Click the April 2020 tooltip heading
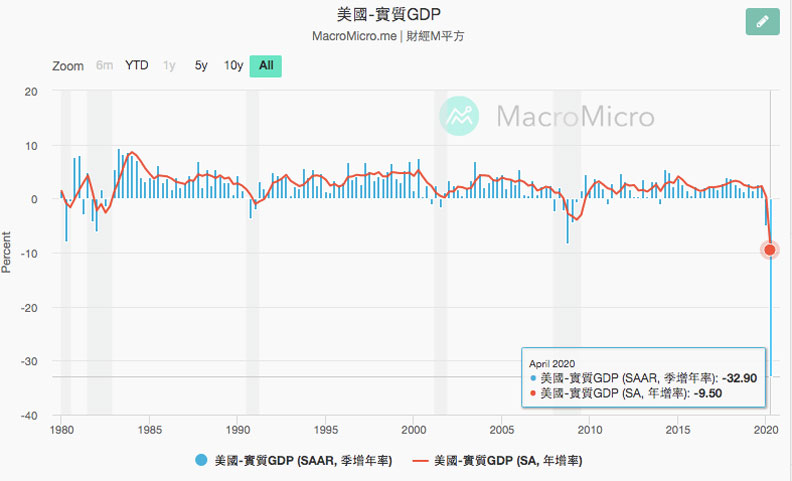The width and height of the screenshot is (792, 481). pos(552,364)
